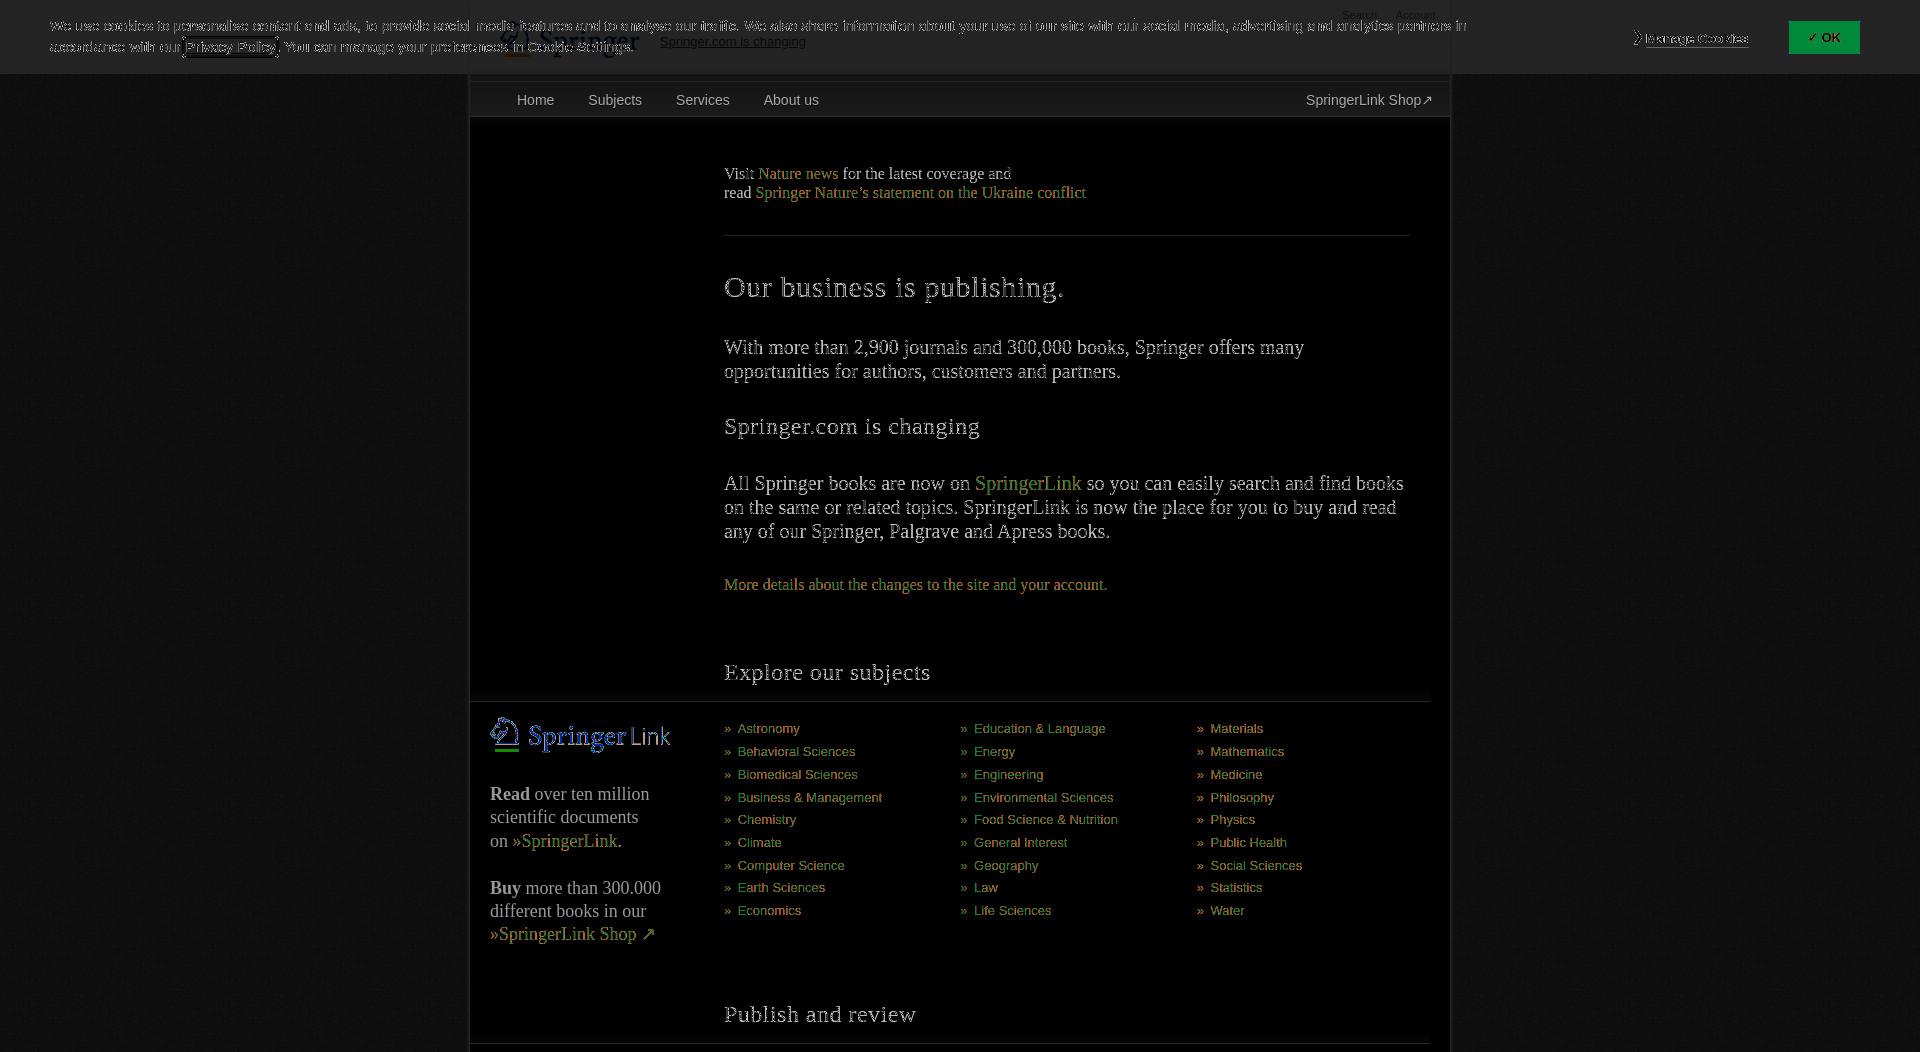Browse the Physics subject

pos(1232,820)
